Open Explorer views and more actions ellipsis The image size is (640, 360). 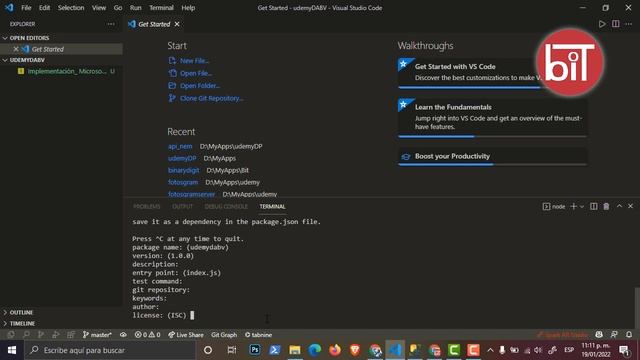click(x=111, y=24)
